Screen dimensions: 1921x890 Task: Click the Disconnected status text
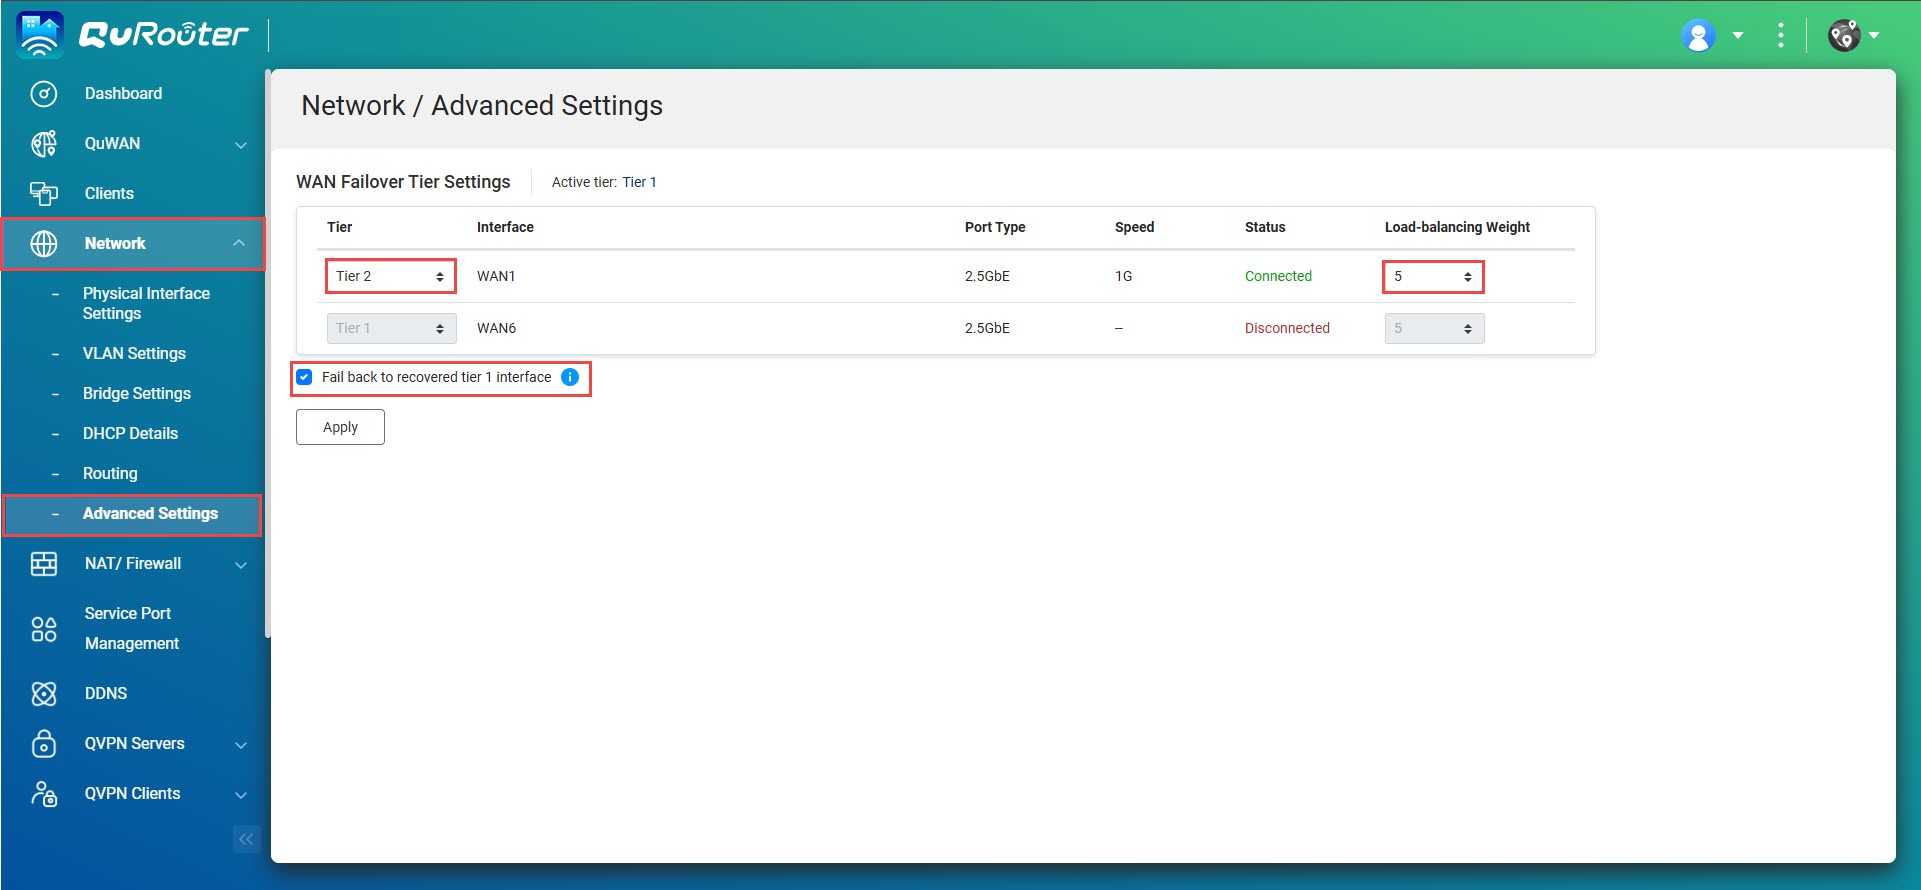pyautogui.click(x=1287, y=328)
